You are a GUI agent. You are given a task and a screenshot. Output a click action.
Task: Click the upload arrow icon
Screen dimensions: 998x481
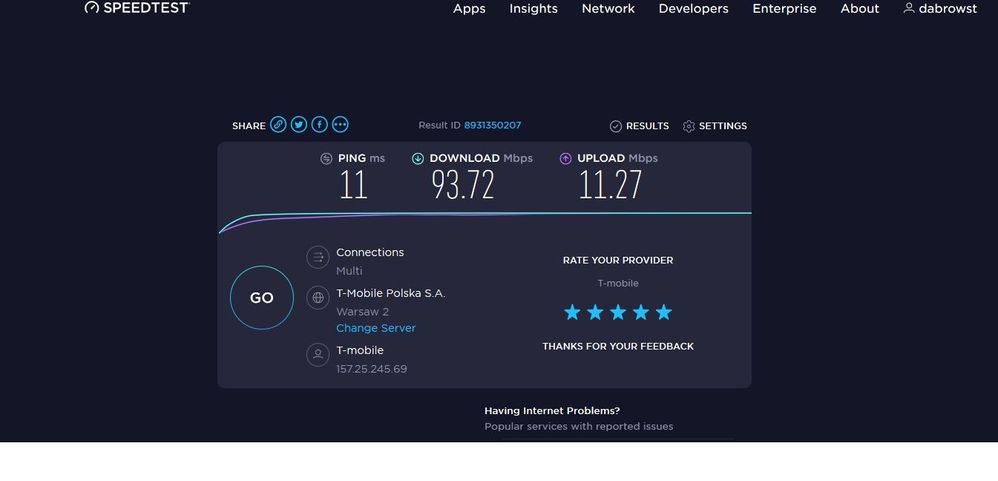coord(565,158)
